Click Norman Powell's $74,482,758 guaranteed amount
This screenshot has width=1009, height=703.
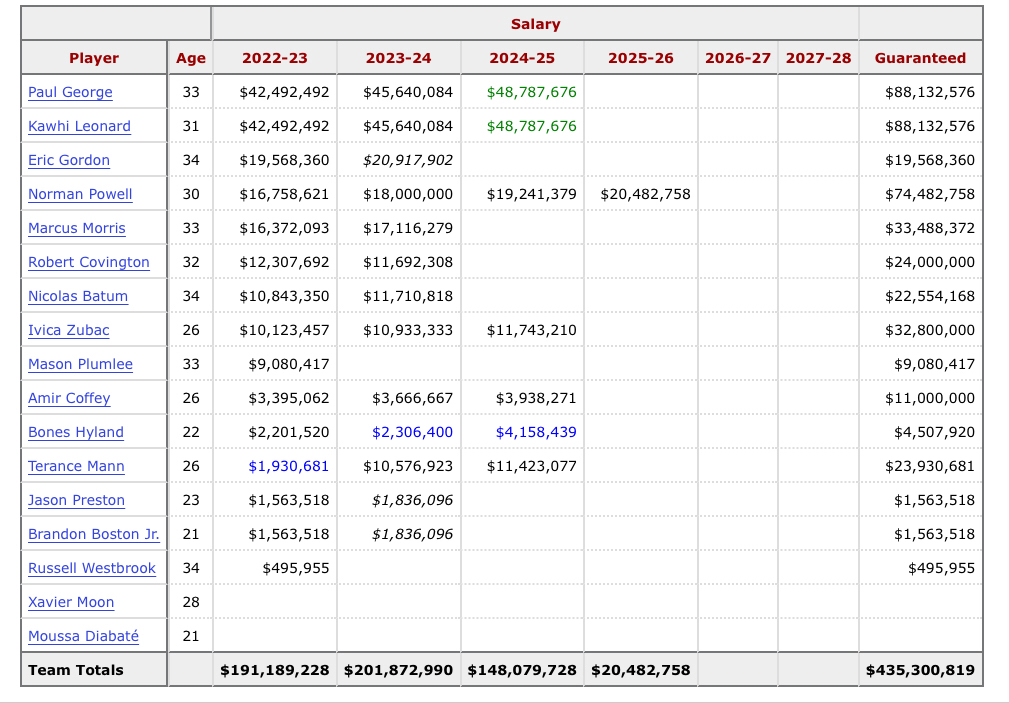[x=930, y=194]
